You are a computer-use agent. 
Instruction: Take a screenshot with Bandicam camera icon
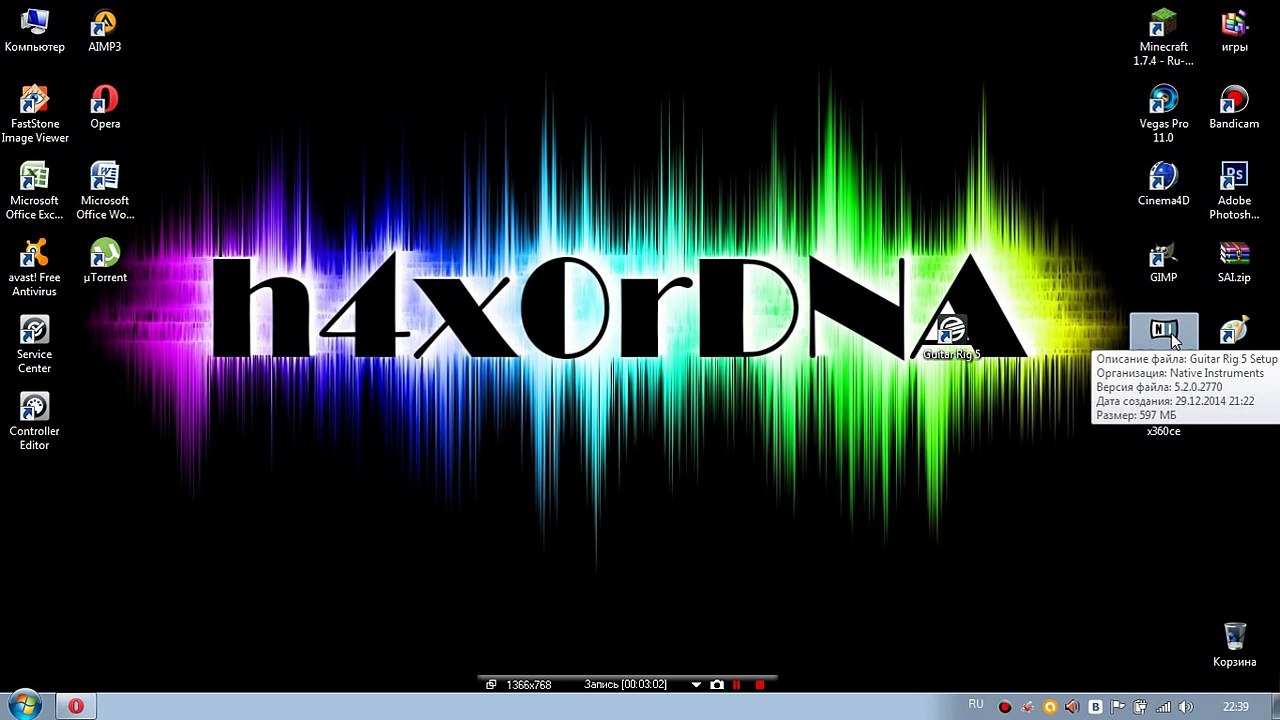coord(716,685)
